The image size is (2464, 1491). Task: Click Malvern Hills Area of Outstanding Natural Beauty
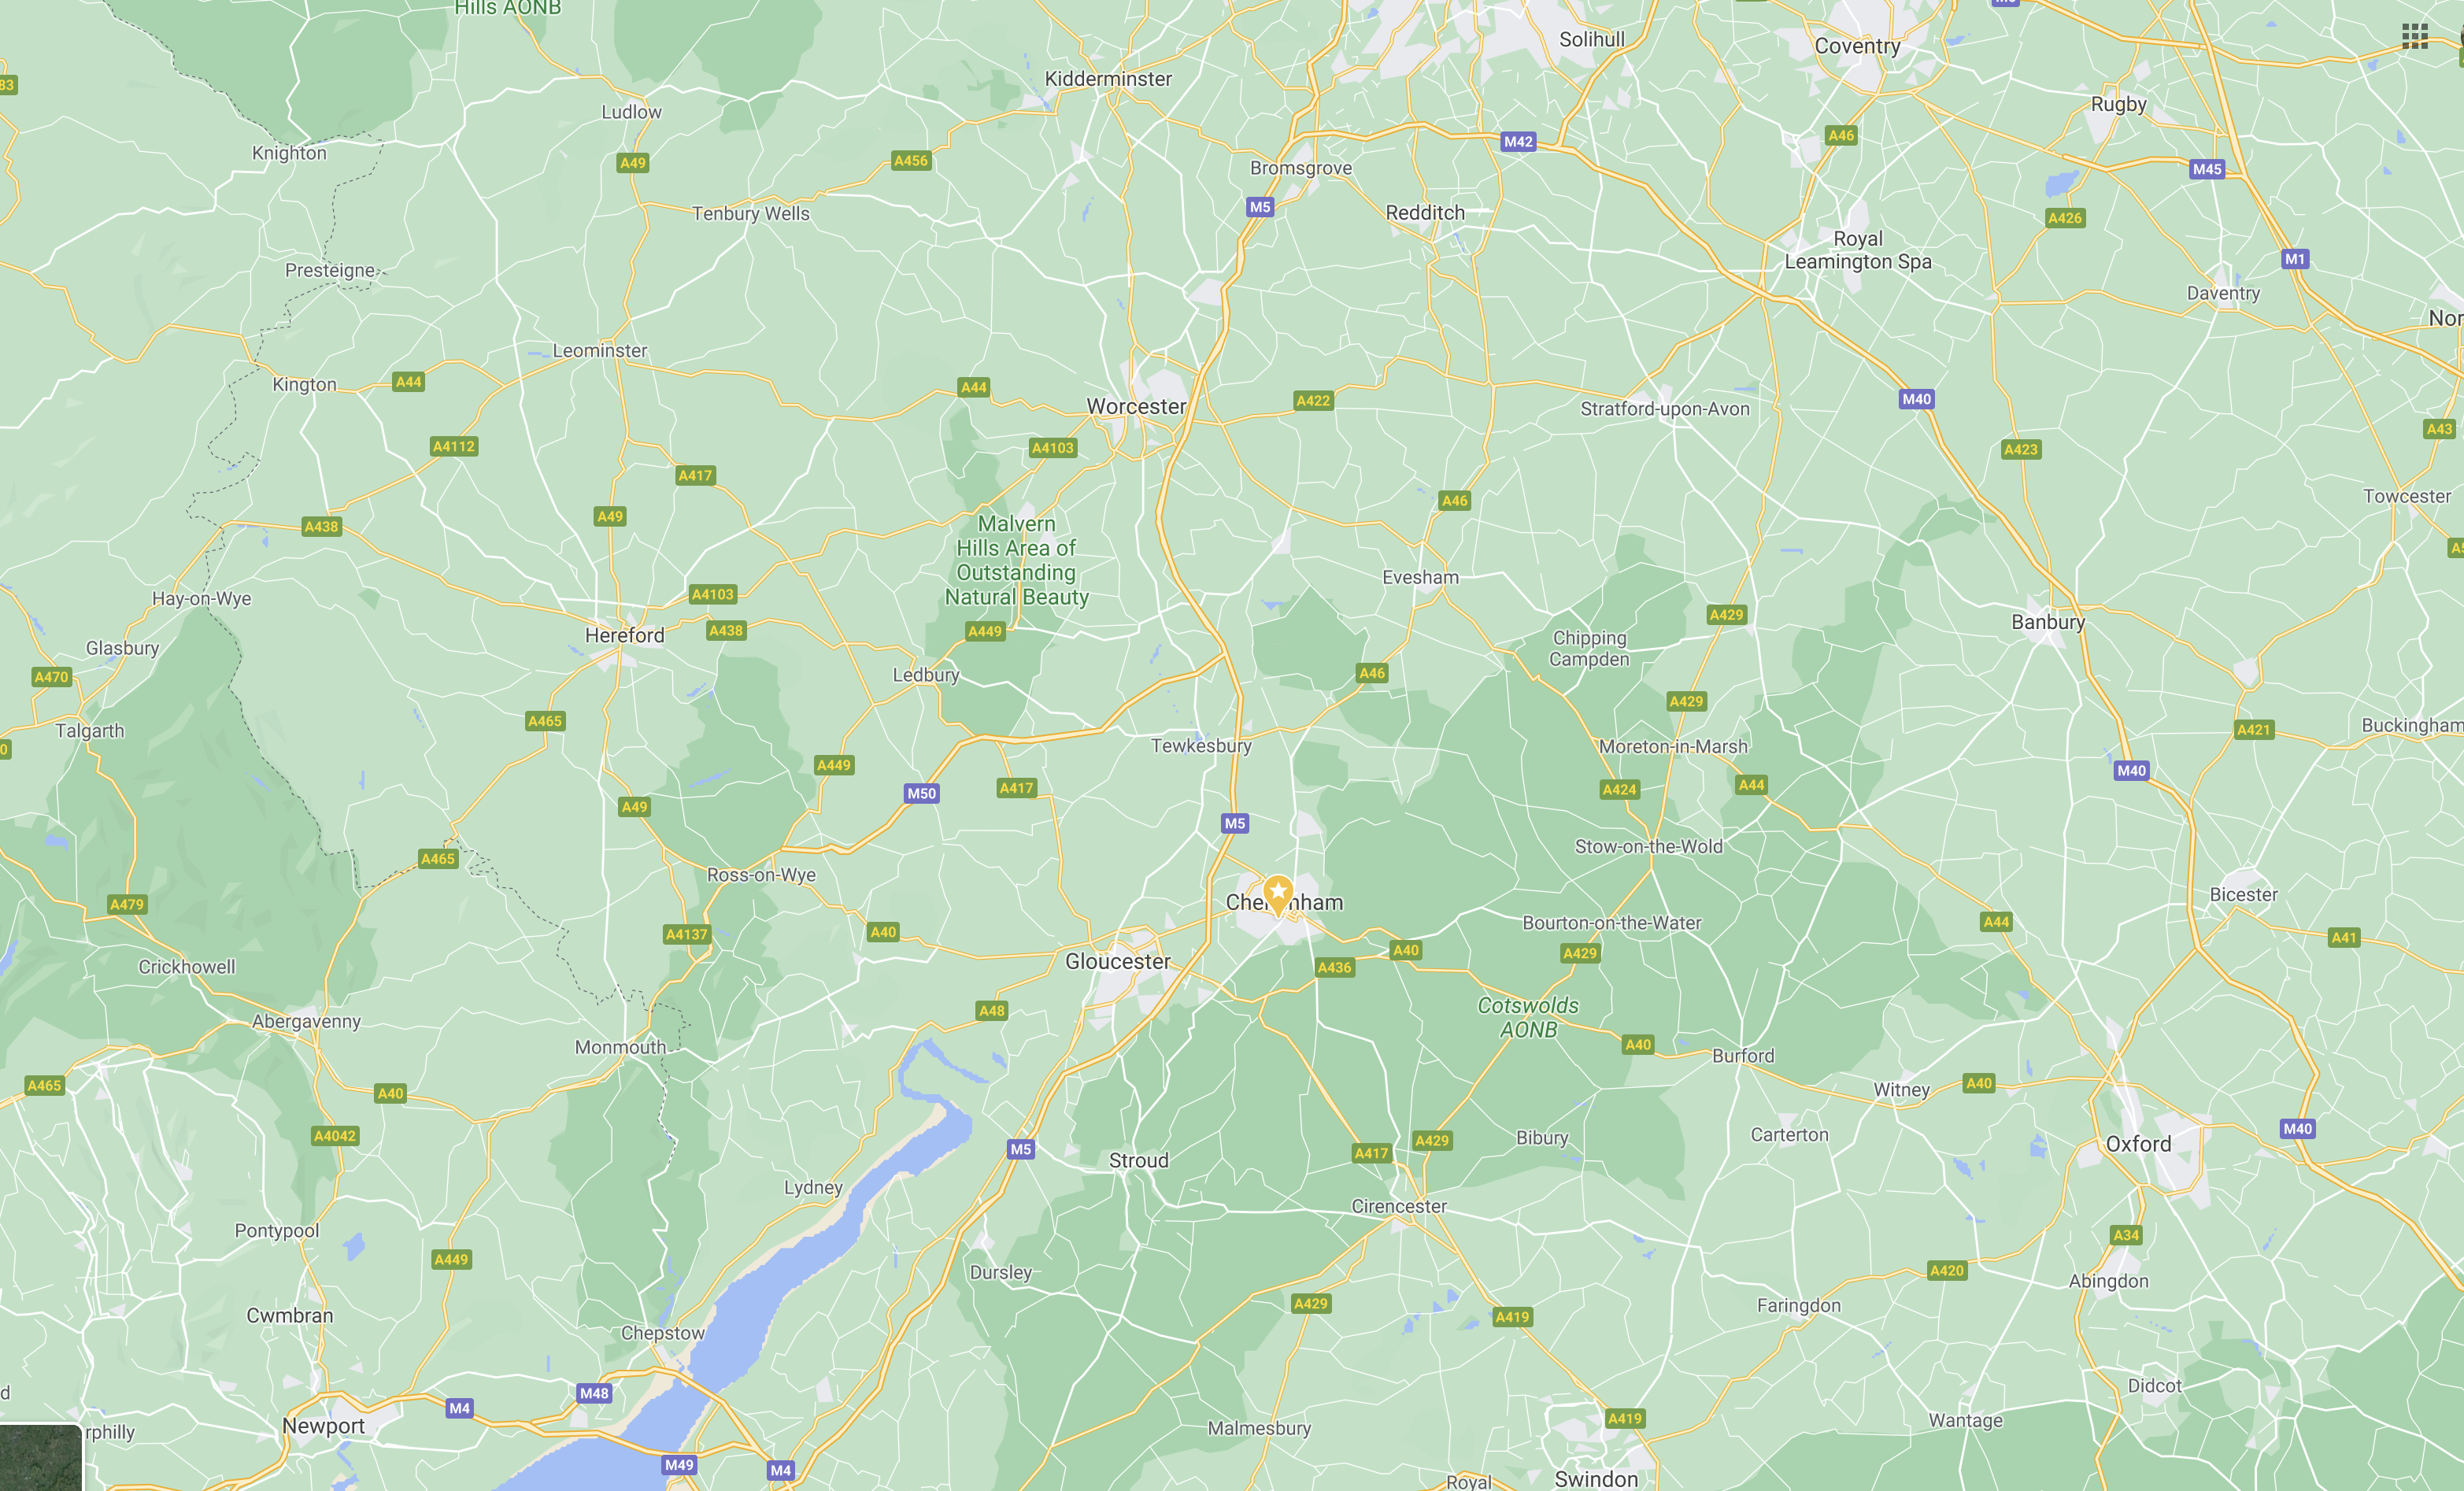[x=1016, y=560]
